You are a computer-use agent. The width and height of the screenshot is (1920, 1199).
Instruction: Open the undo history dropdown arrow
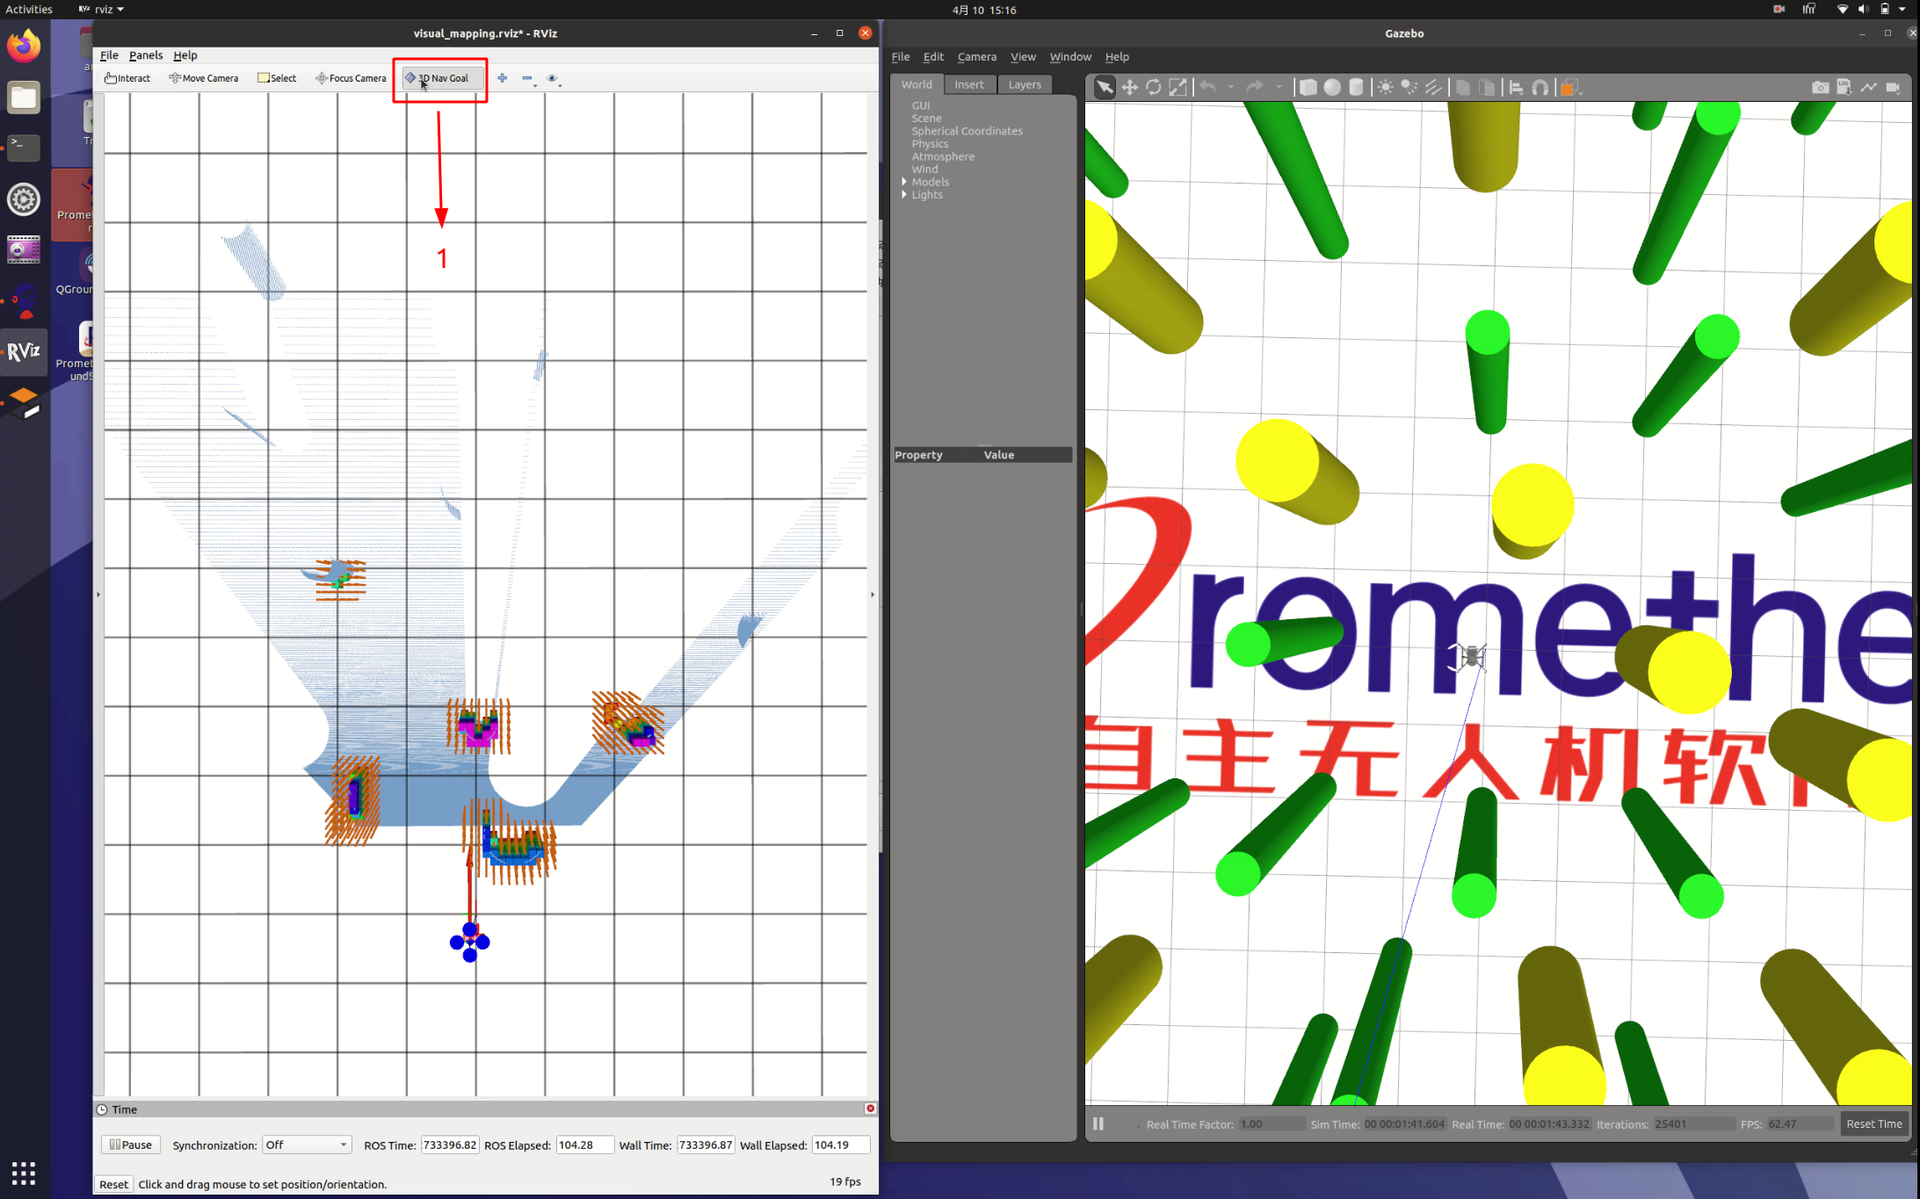pyautogui.click(x=1231, y=88)
